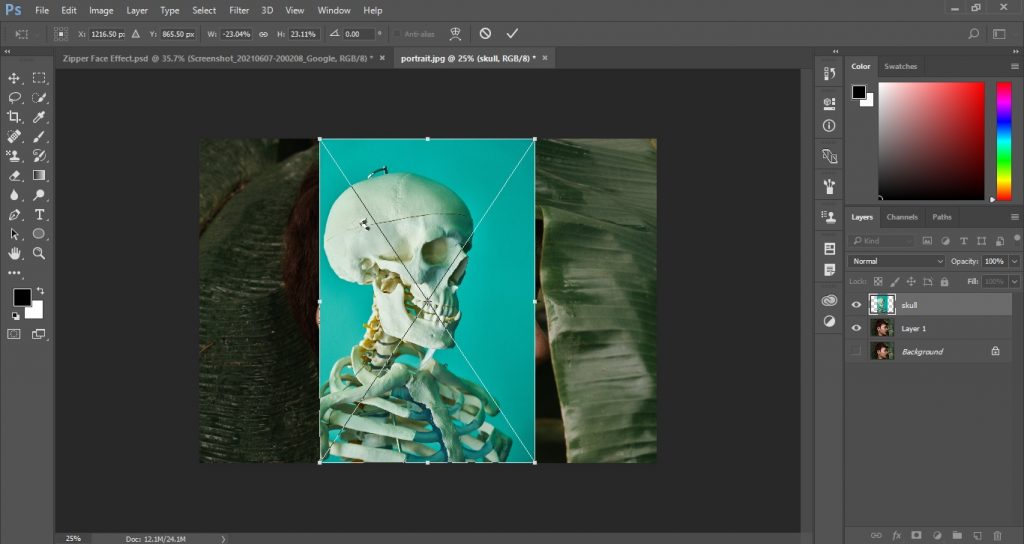Open the blend mode Normal dropdown
1024x544 pixels.
(x=897, y=261)
